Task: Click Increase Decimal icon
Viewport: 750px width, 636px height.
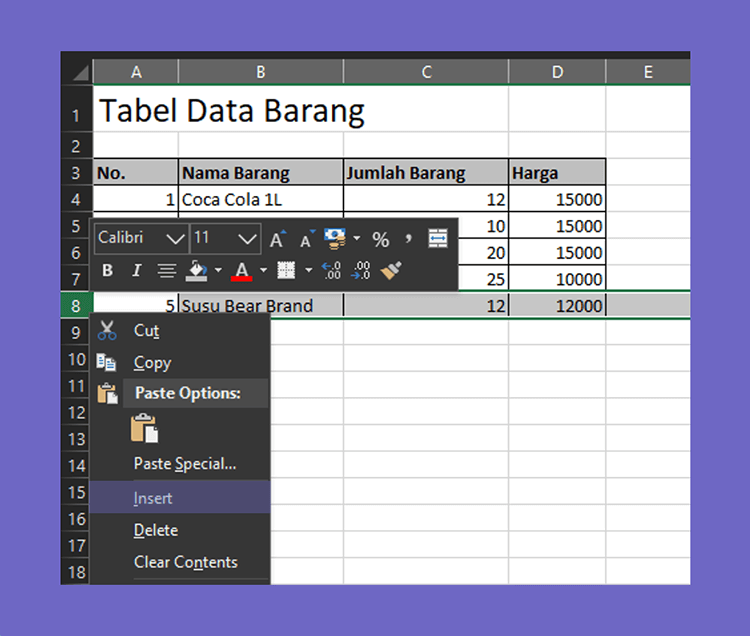Action: click(x=331, y=271)
